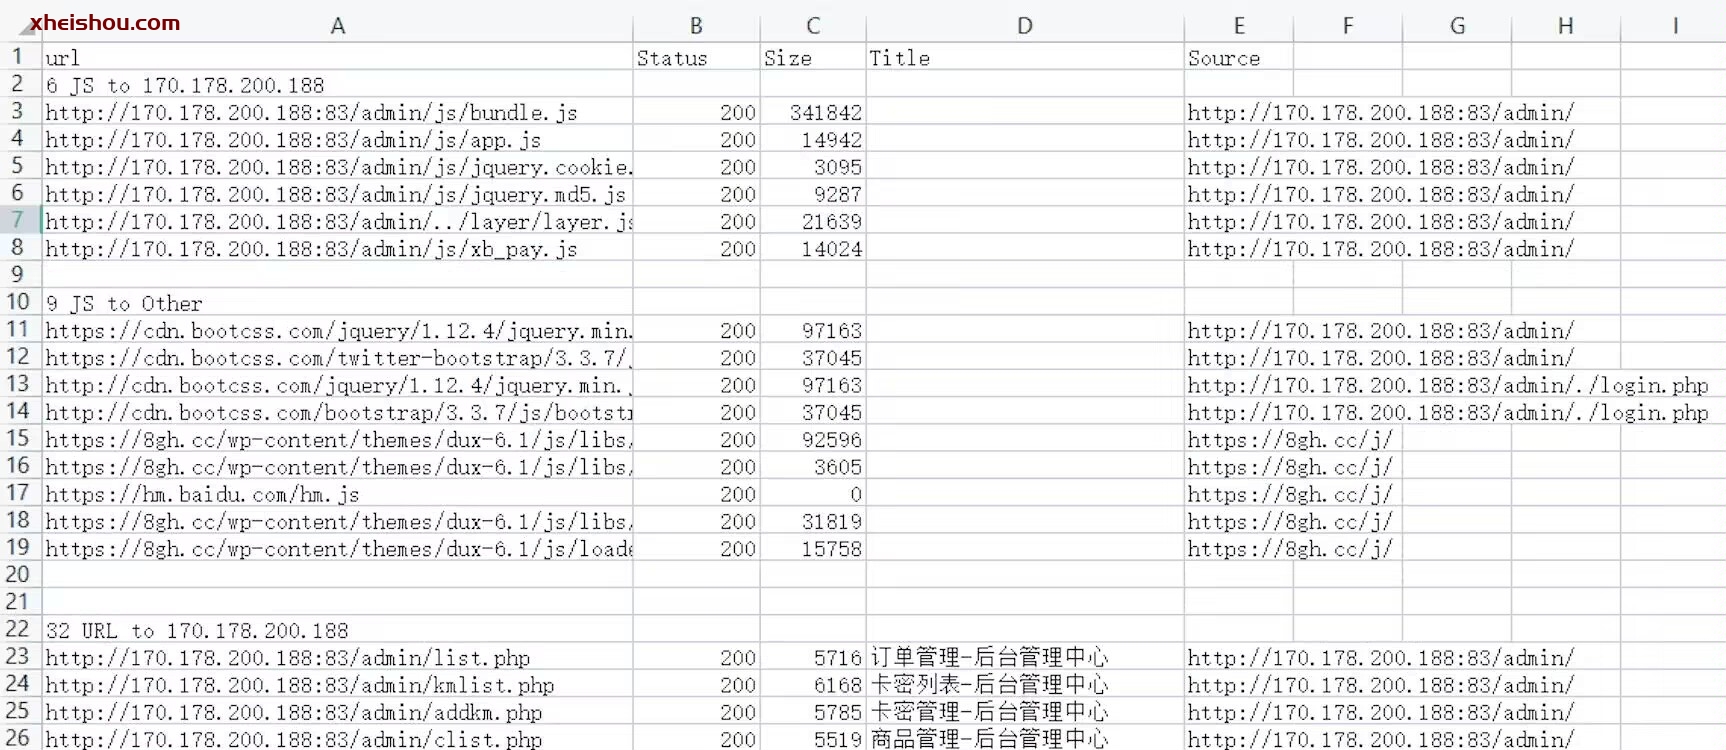Viewport: 1726px width, 750px height.
Task: Click size value 14024
Action: 813,248
